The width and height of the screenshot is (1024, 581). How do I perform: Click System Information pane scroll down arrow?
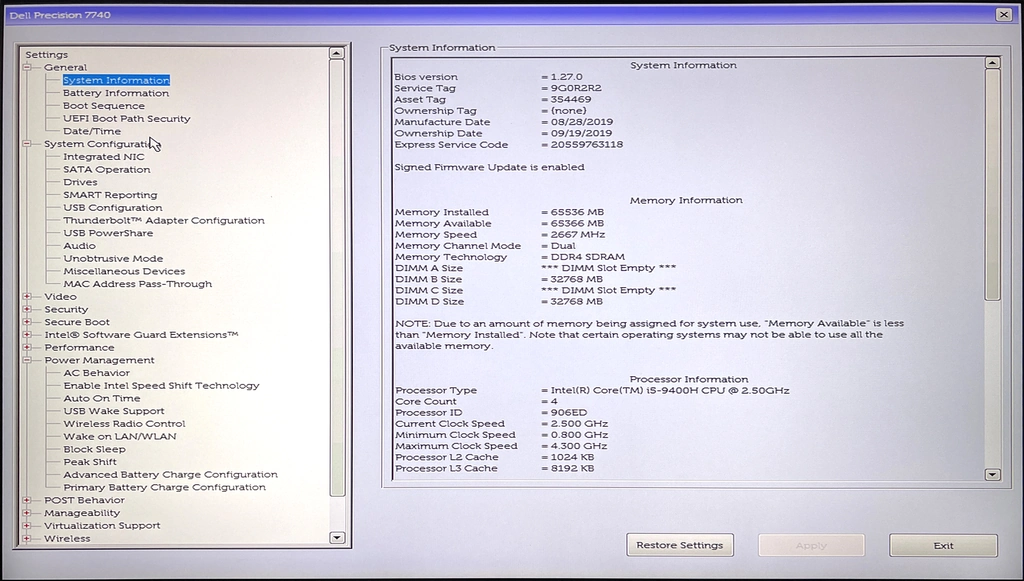[993, 475]
